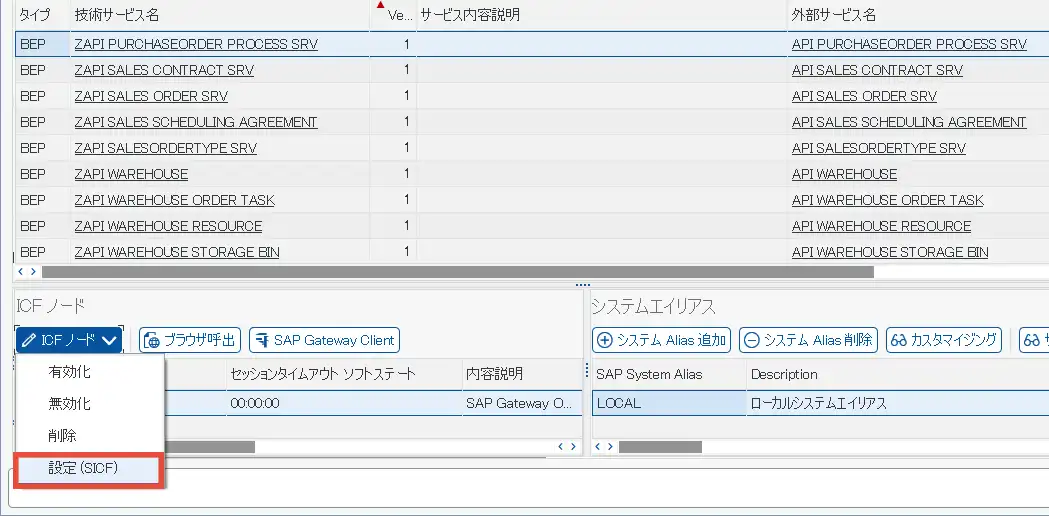Click 外部サービス名 column header
Screen dimensions: 1049x516
[x=918, y=15]
